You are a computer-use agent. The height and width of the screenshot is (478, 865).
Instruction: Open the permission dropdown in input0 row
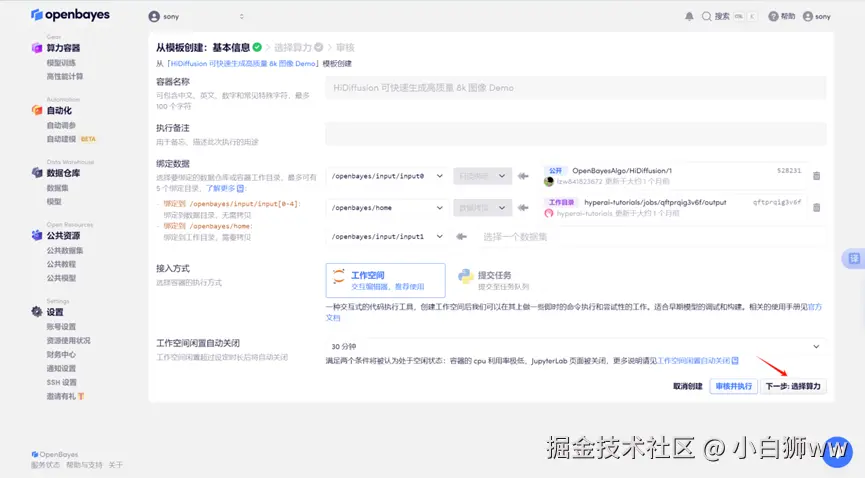point(483,176)
